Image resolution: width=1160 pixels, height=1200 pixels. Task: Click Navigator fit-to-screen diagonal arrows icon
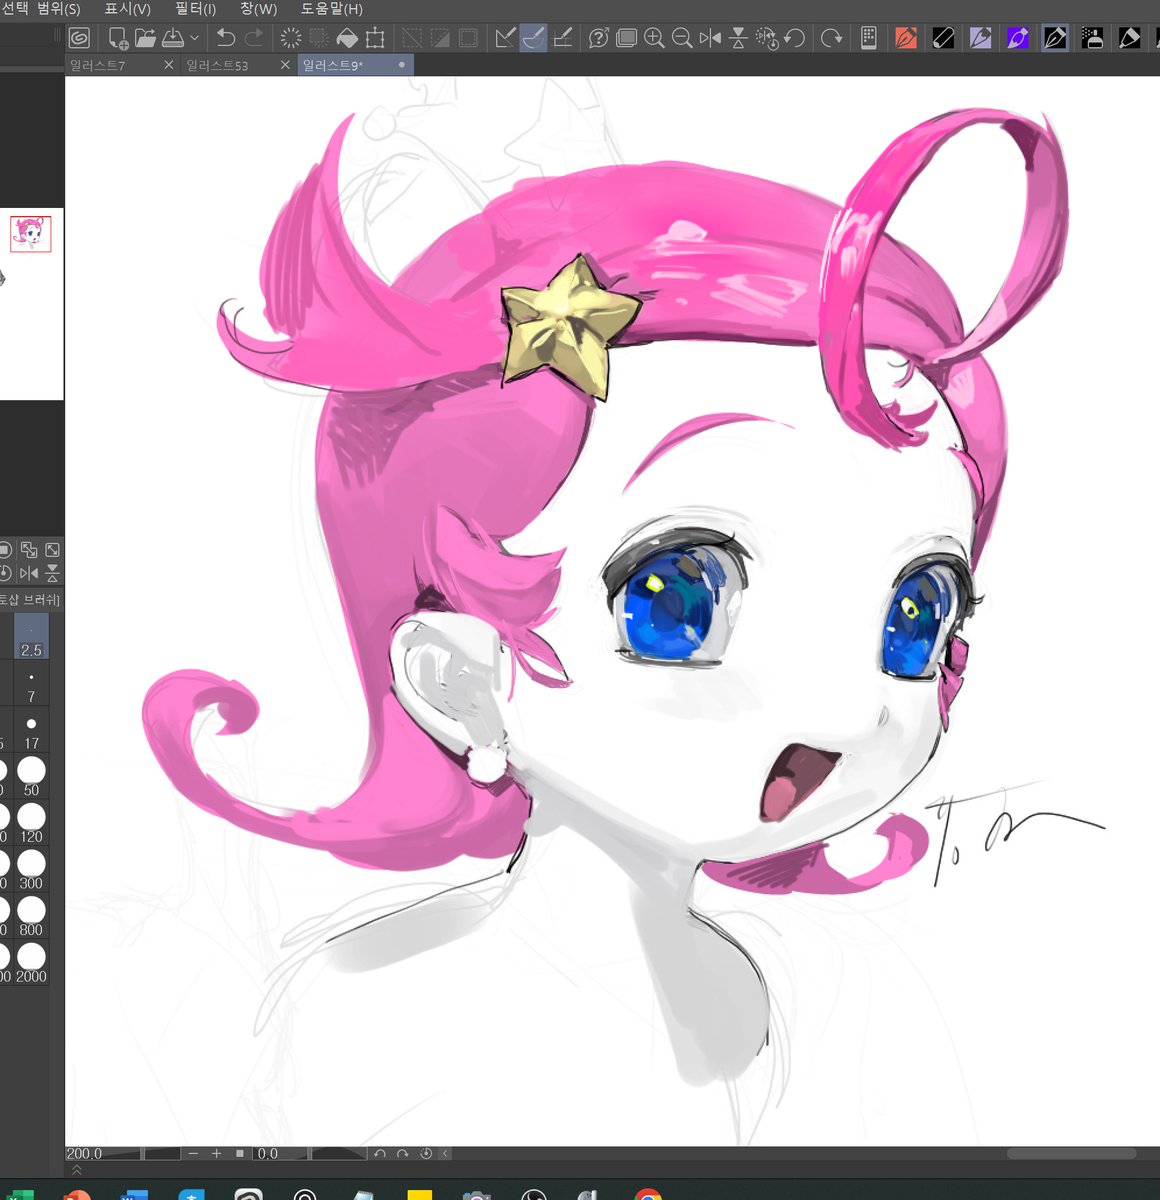[x=52, y=550]
